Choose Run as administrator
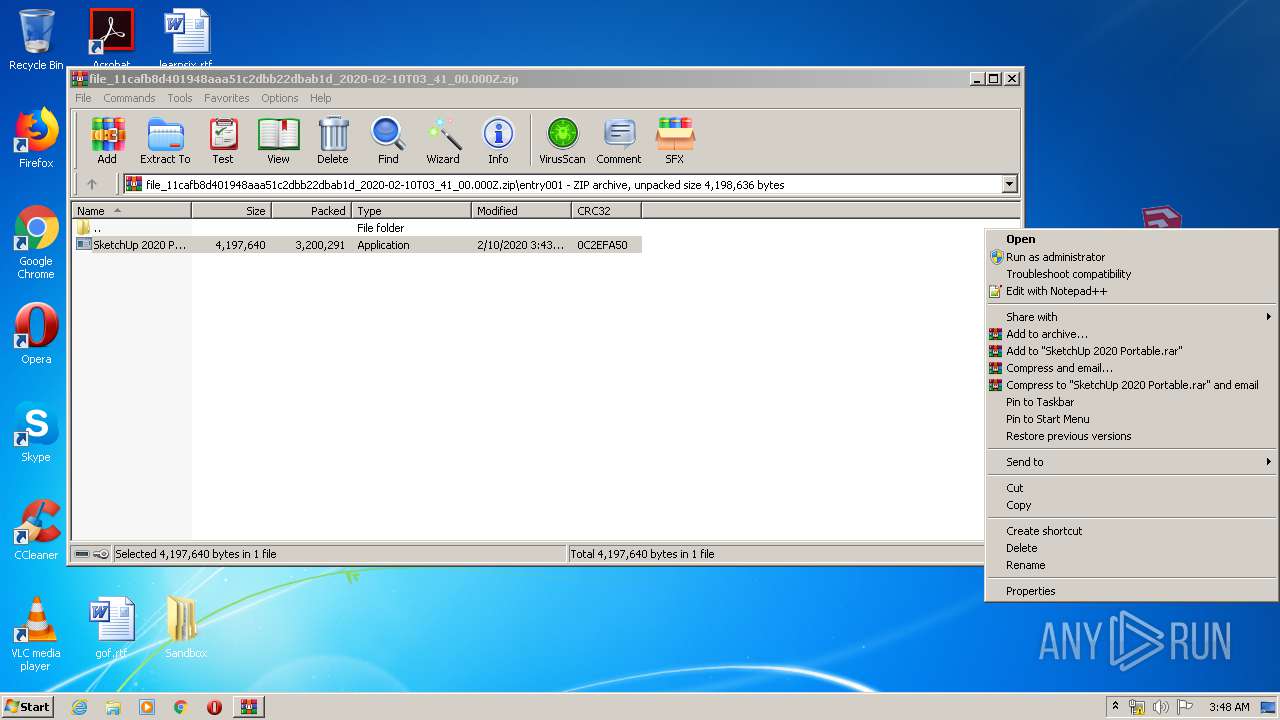 coord(1131,257)
